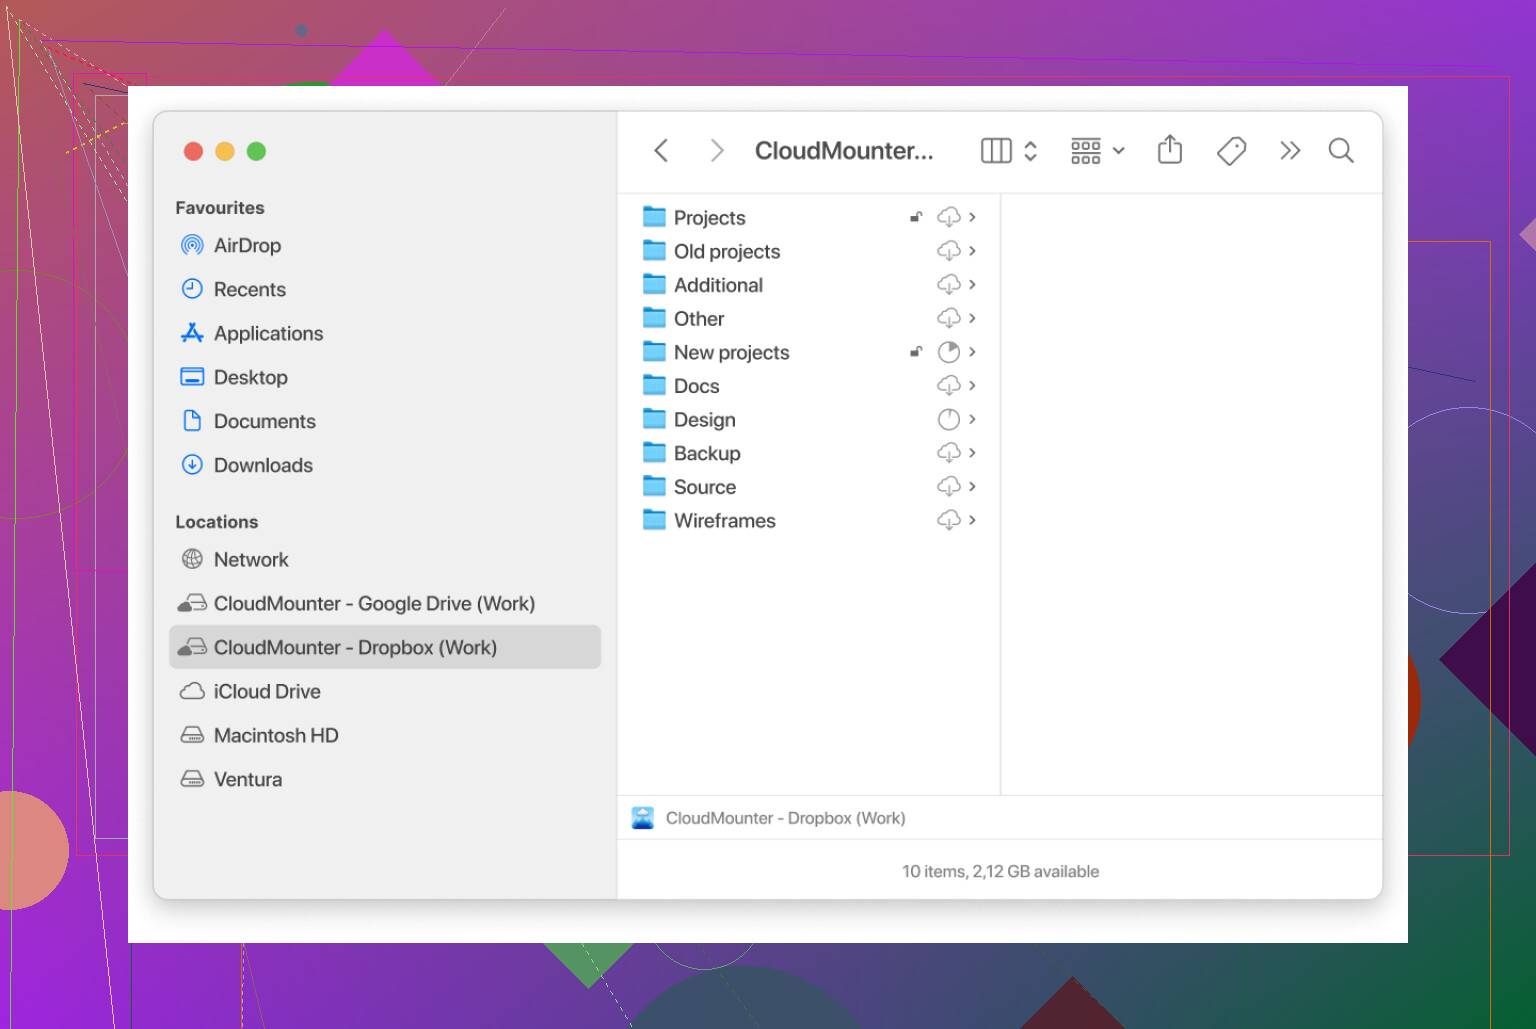Show more toolbar items double chevron
Screen dimensions: 1536x1029
tap(1290, 151)
